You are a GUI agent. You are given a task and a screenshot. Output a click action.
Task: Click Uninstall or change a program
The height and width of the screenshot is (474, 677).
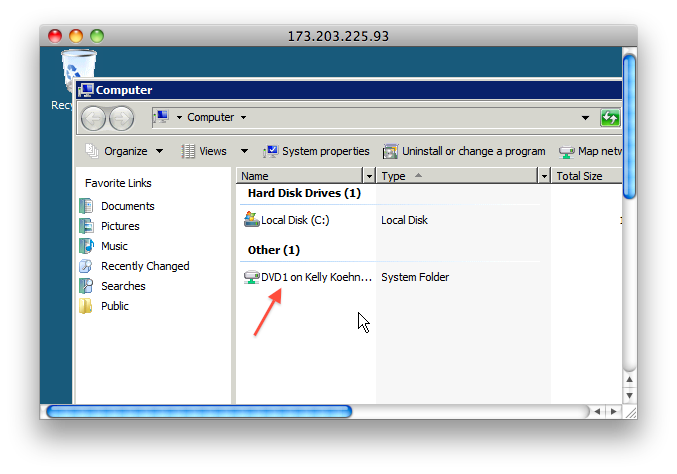point(464,151)
